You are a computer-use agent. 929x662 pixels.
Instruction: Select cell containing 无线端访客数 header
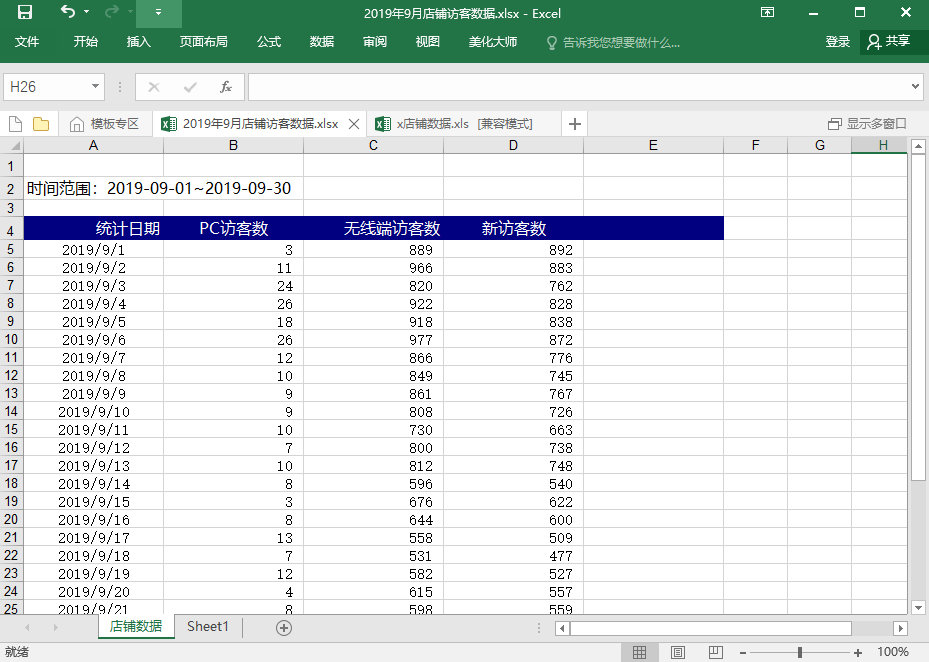[373, 228]
